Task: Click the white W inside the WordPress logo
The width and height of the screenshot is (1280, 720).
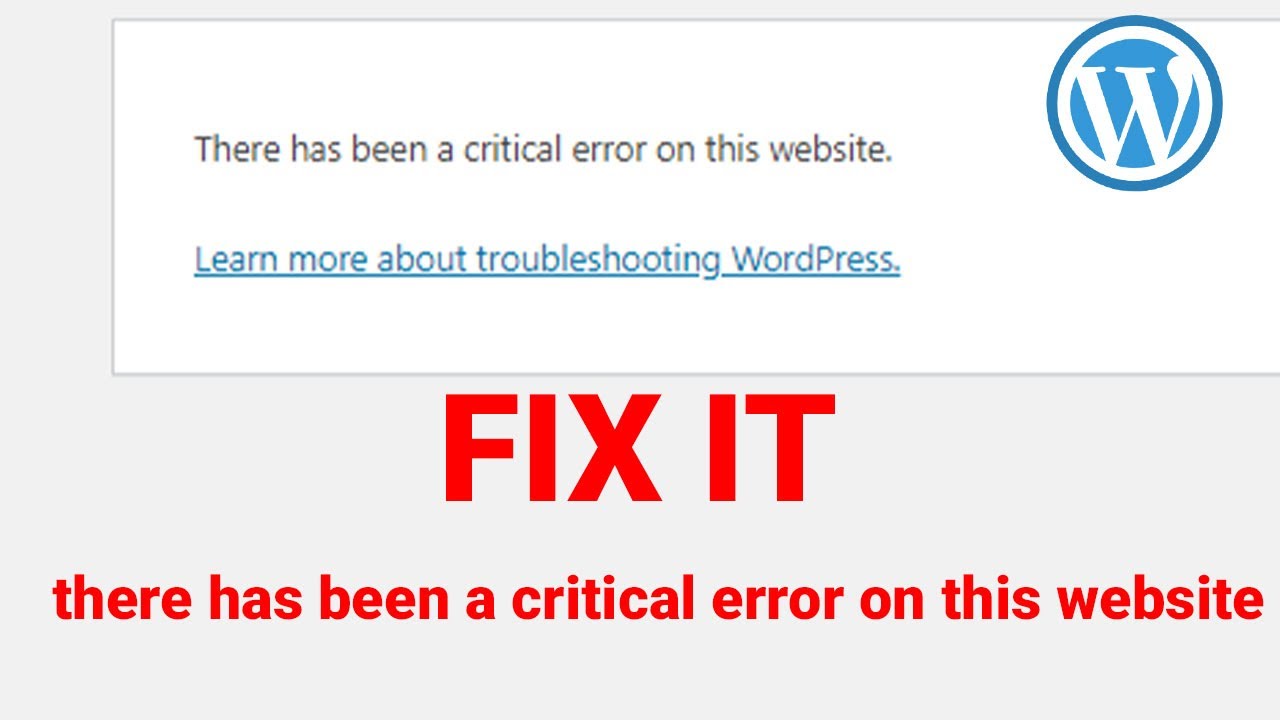Action: coord(1135,103)
